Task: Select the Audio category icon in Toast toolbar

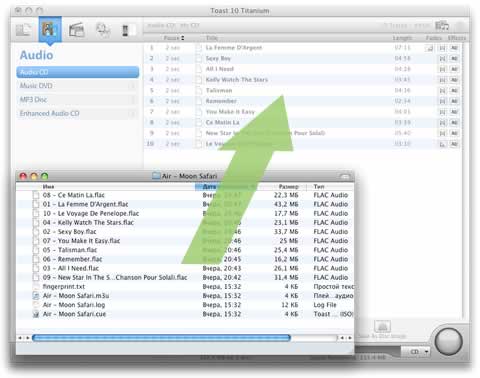Action: (50, 30)
